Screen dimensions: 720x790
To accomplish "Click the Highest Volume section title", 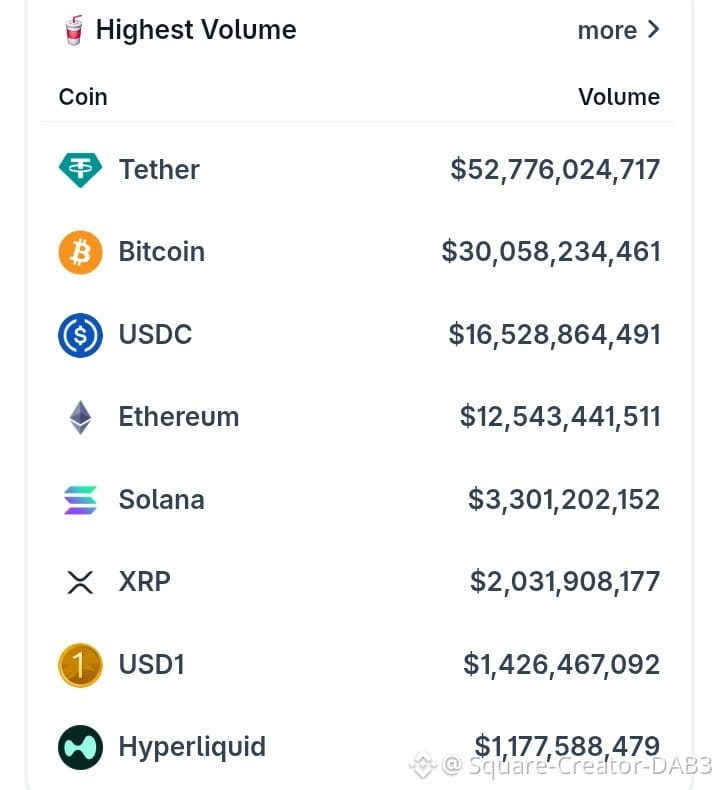I will click(196, 30).
